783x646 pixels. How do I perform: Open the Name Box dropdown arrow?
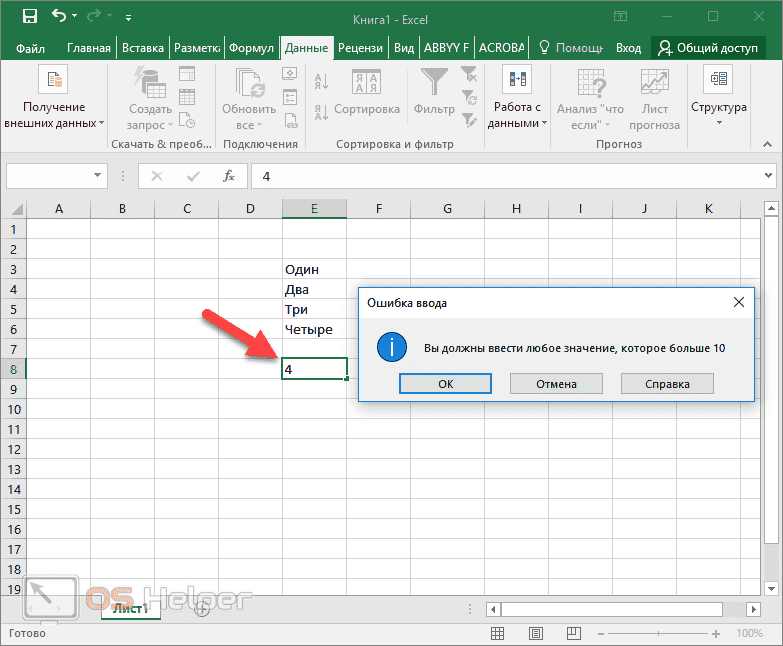pos(98,176)
